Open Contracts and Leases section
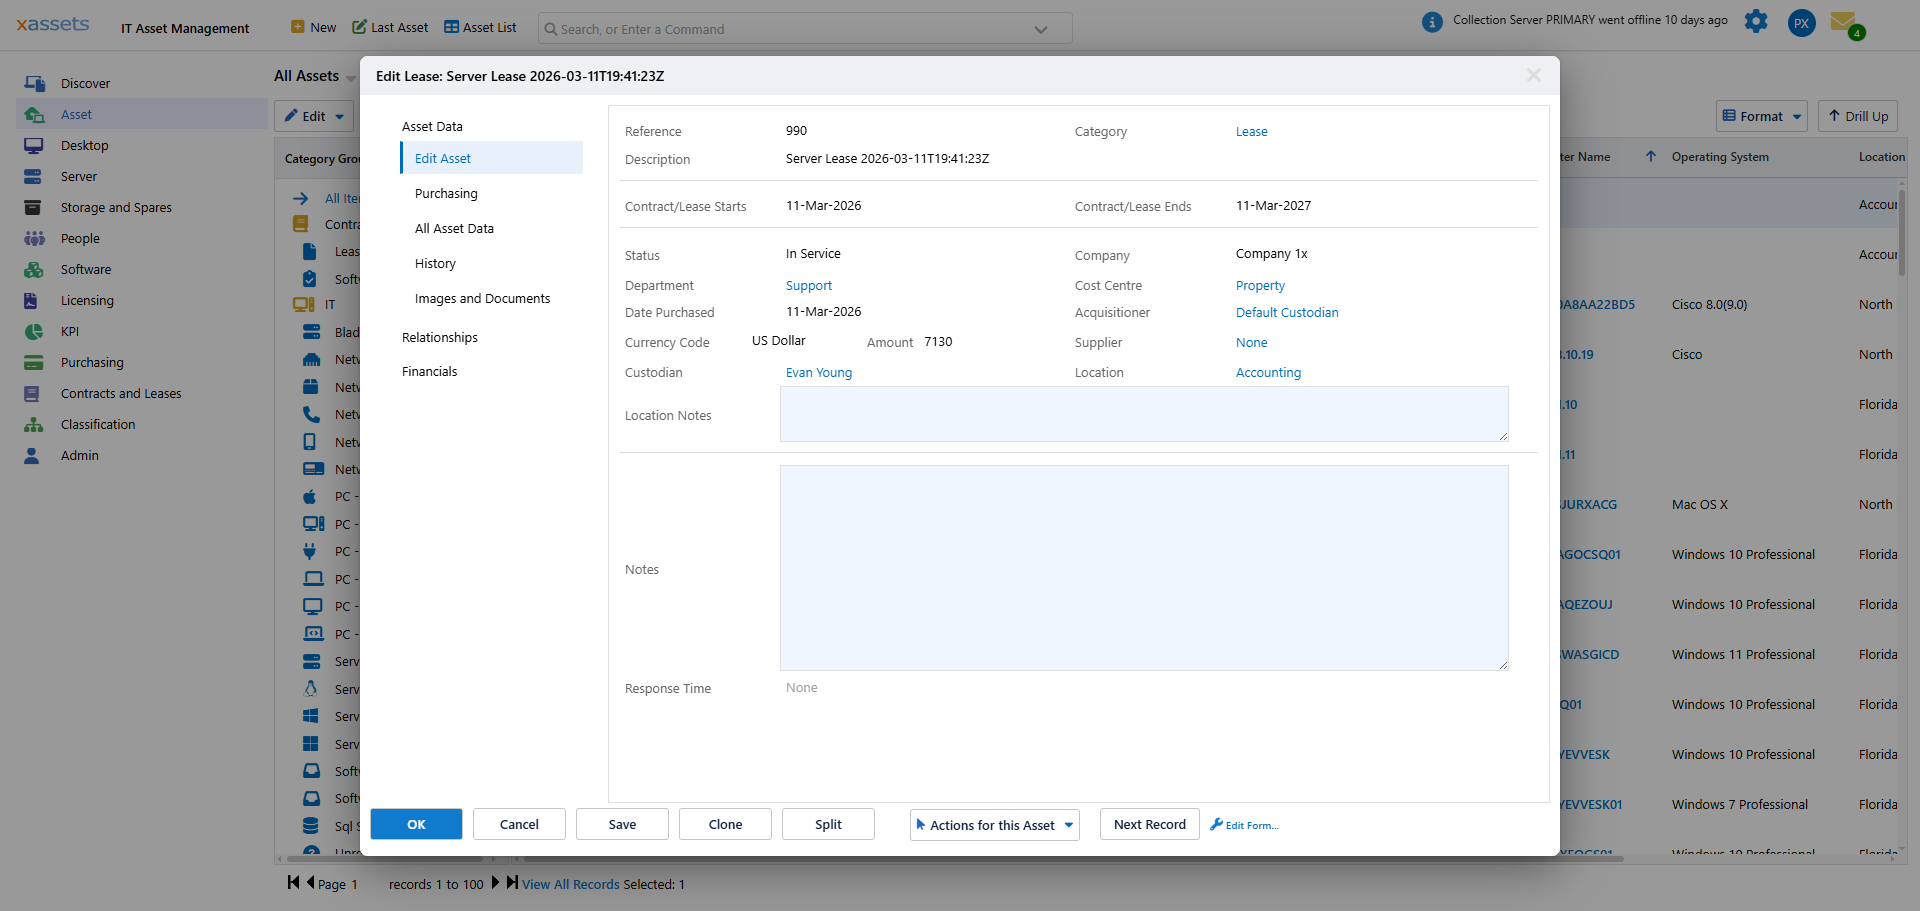The width and height of the screenshot is (1920, 911). [x=122, y=393]
